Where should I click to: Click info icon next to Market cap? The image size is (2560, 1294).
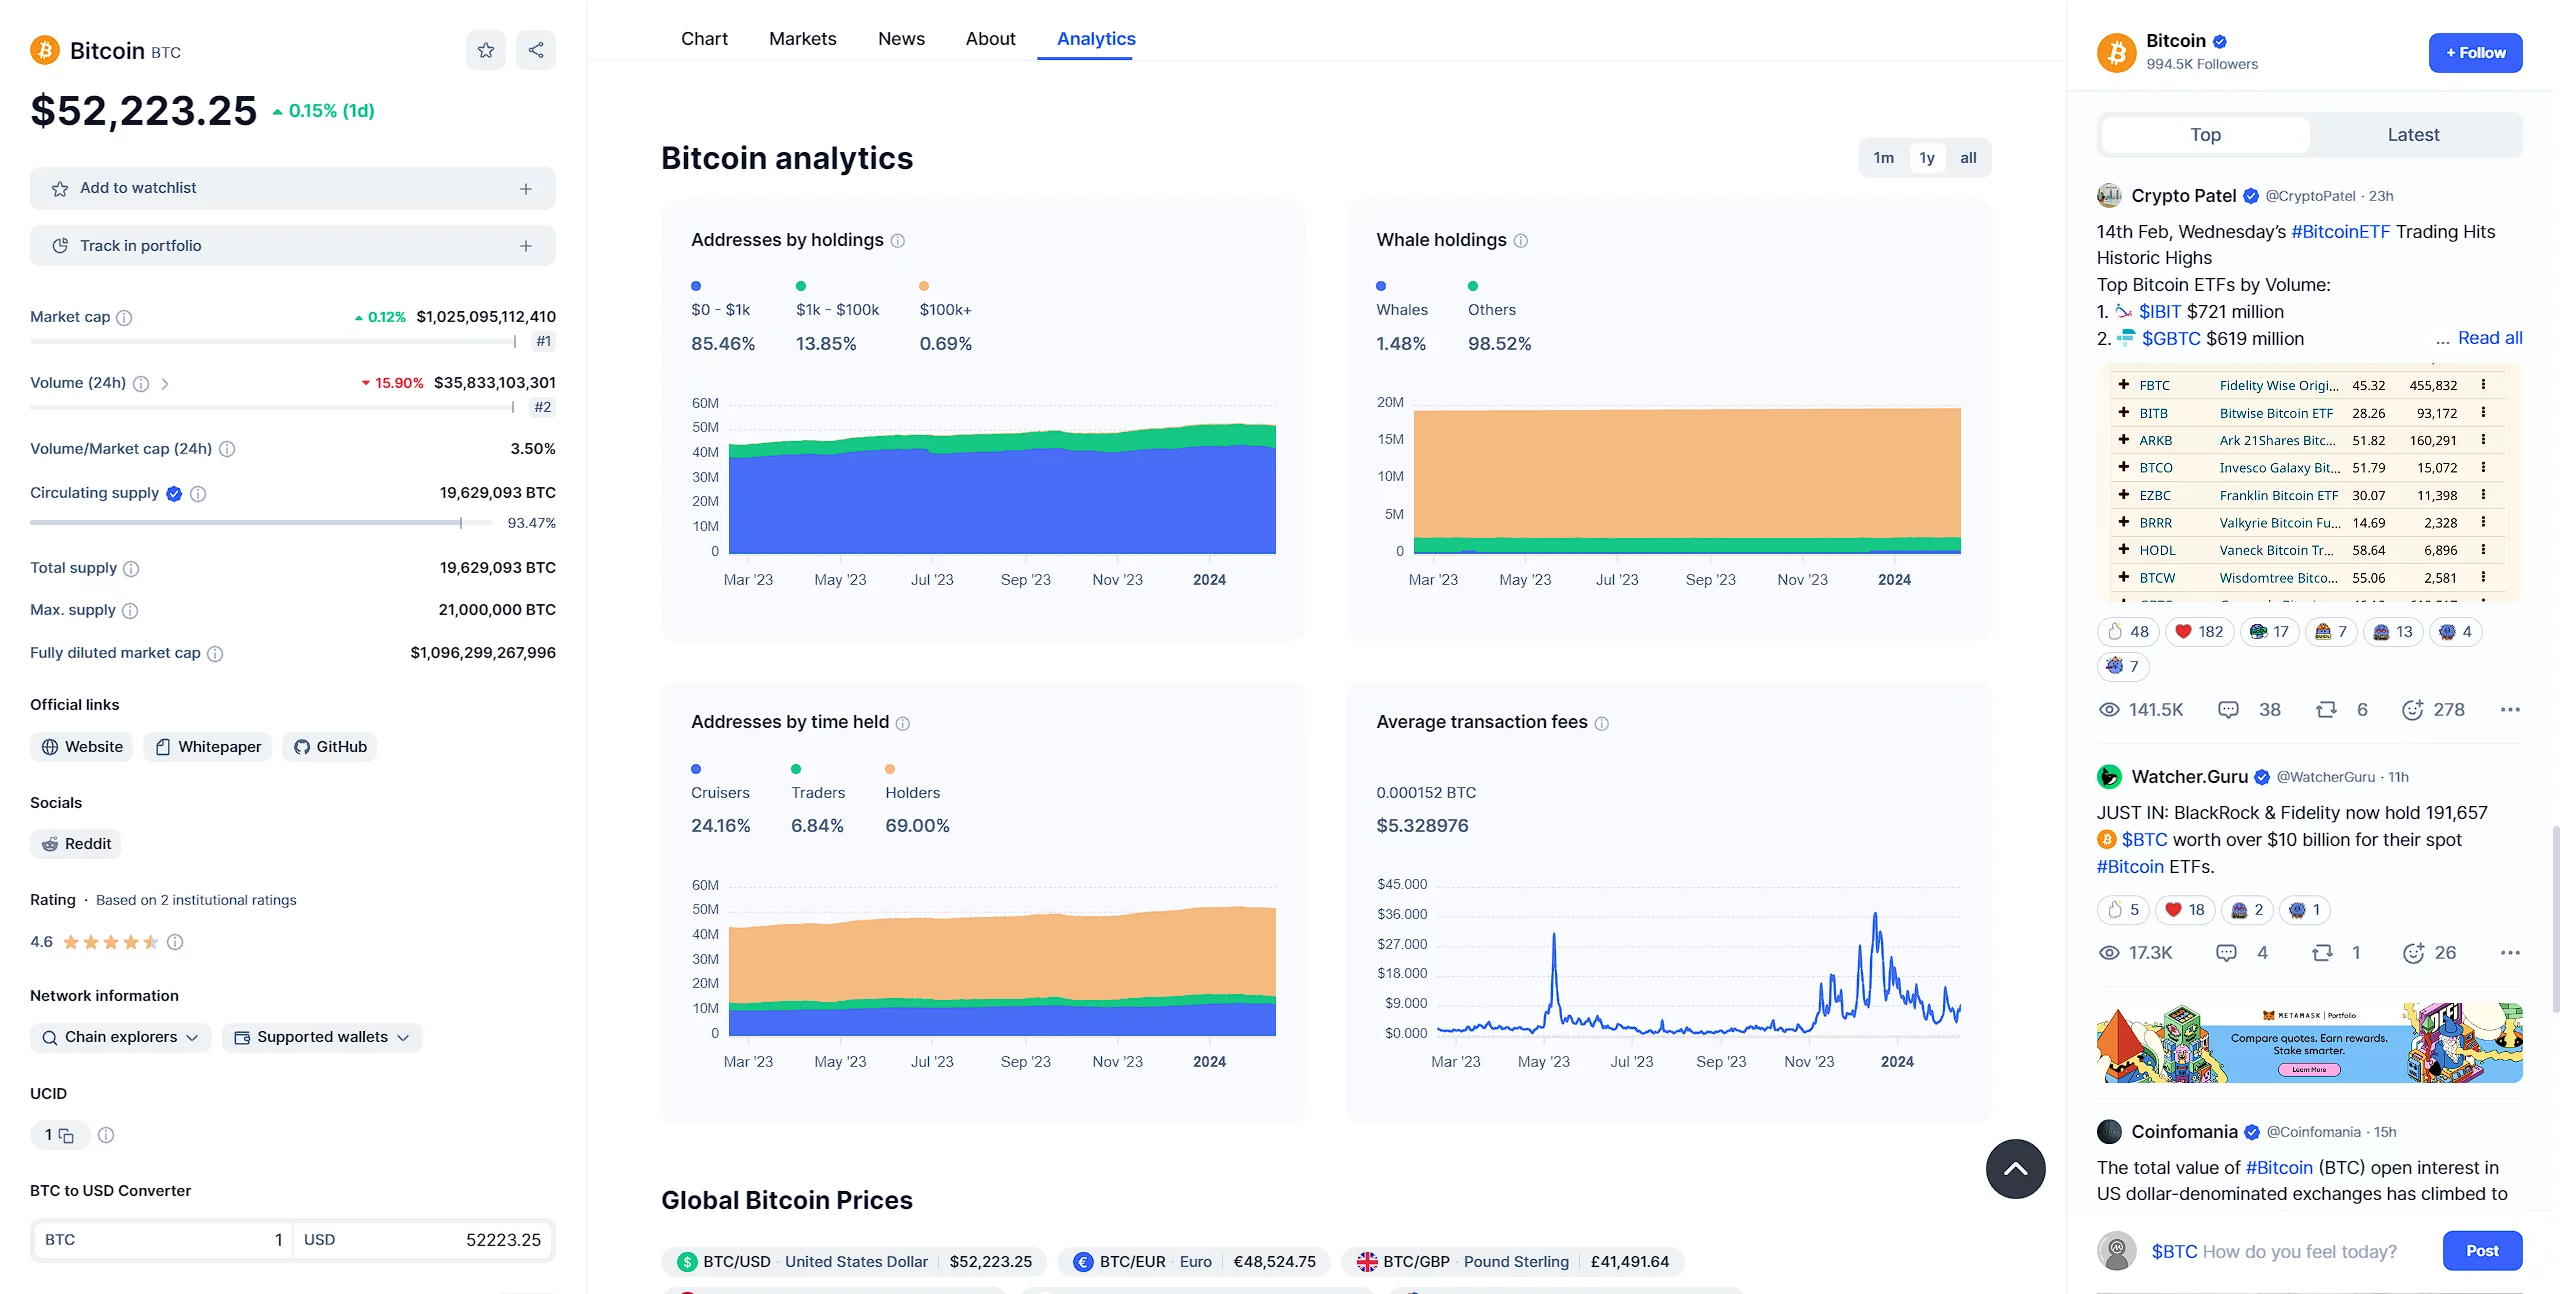click(124, 318)
